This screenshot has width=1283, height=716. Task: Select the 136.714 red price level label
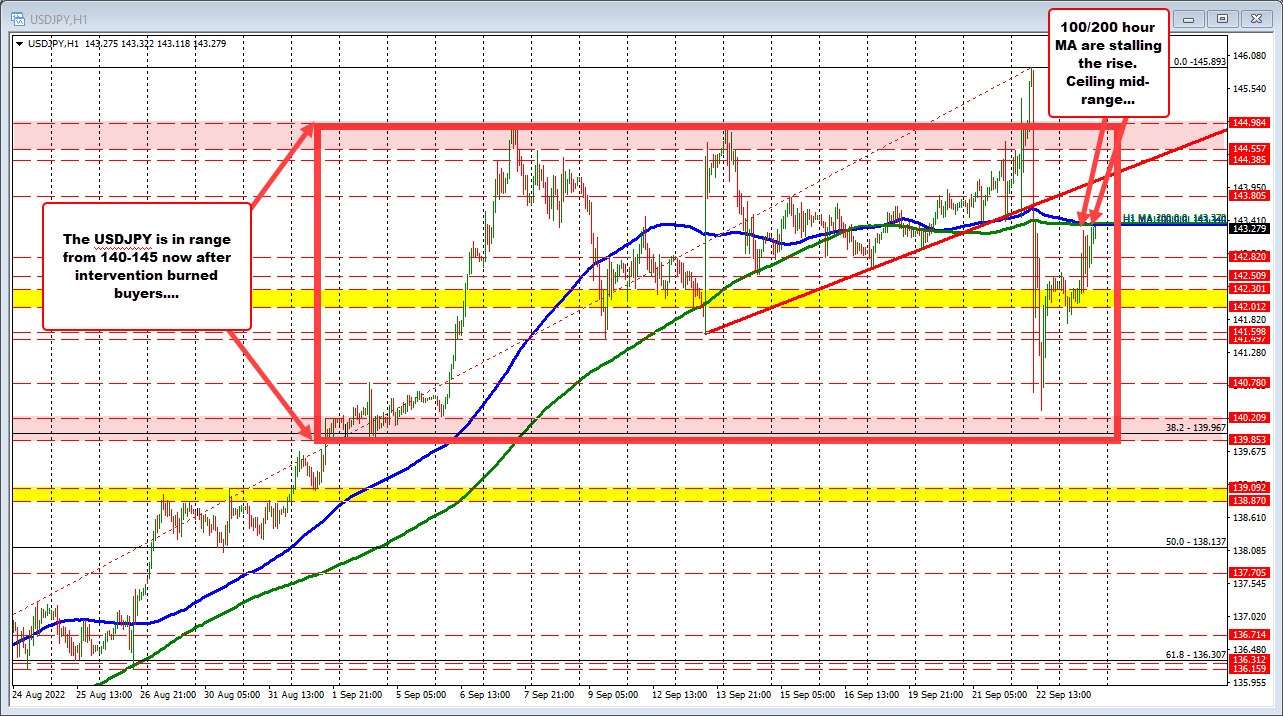coord(1249,635)
